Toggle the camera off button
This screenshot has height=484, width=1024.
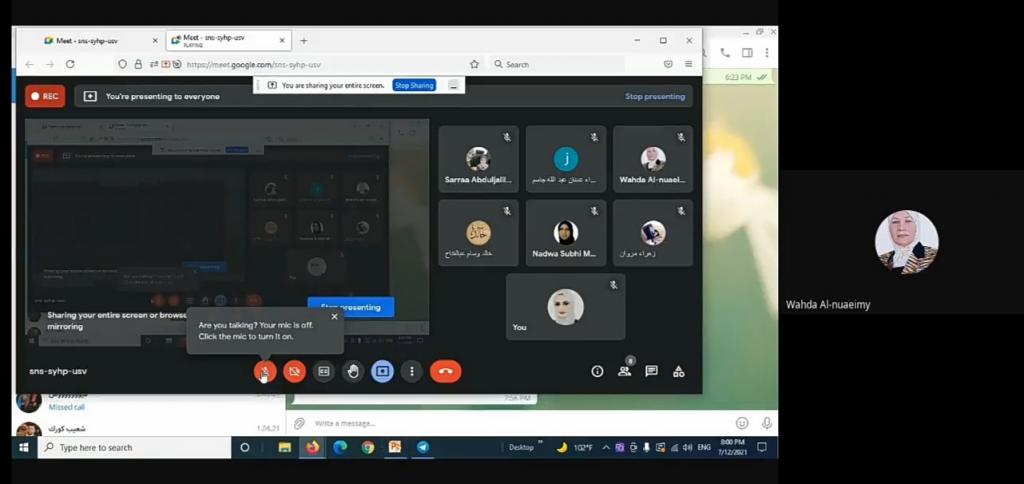tap(294, 371)
